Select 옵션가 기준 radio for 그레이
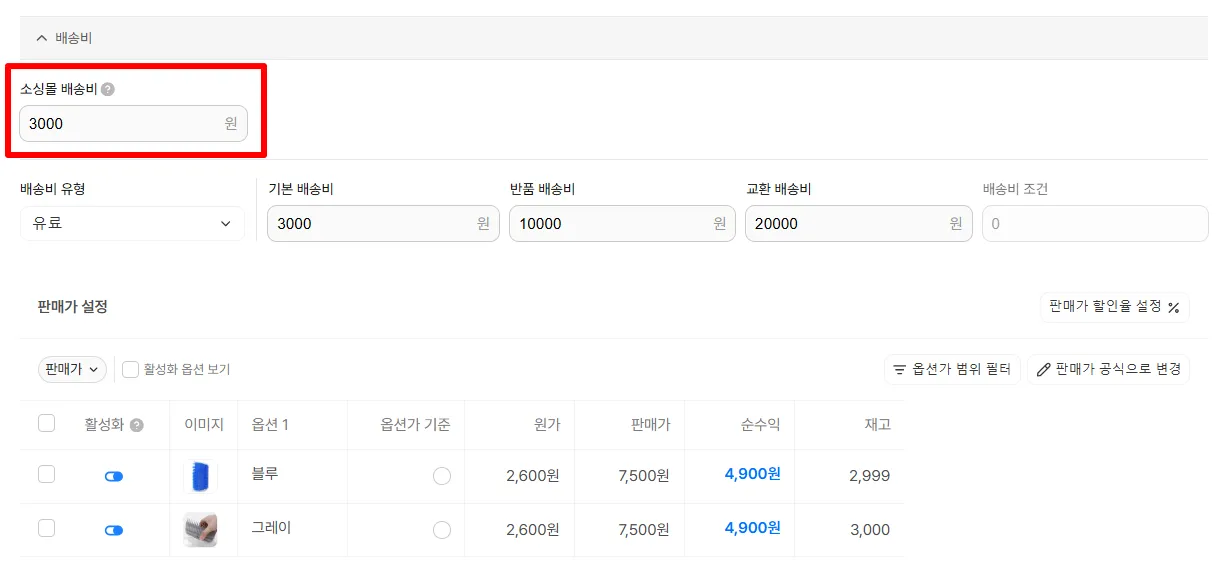The image size is (1220, 588). (442, 530)
